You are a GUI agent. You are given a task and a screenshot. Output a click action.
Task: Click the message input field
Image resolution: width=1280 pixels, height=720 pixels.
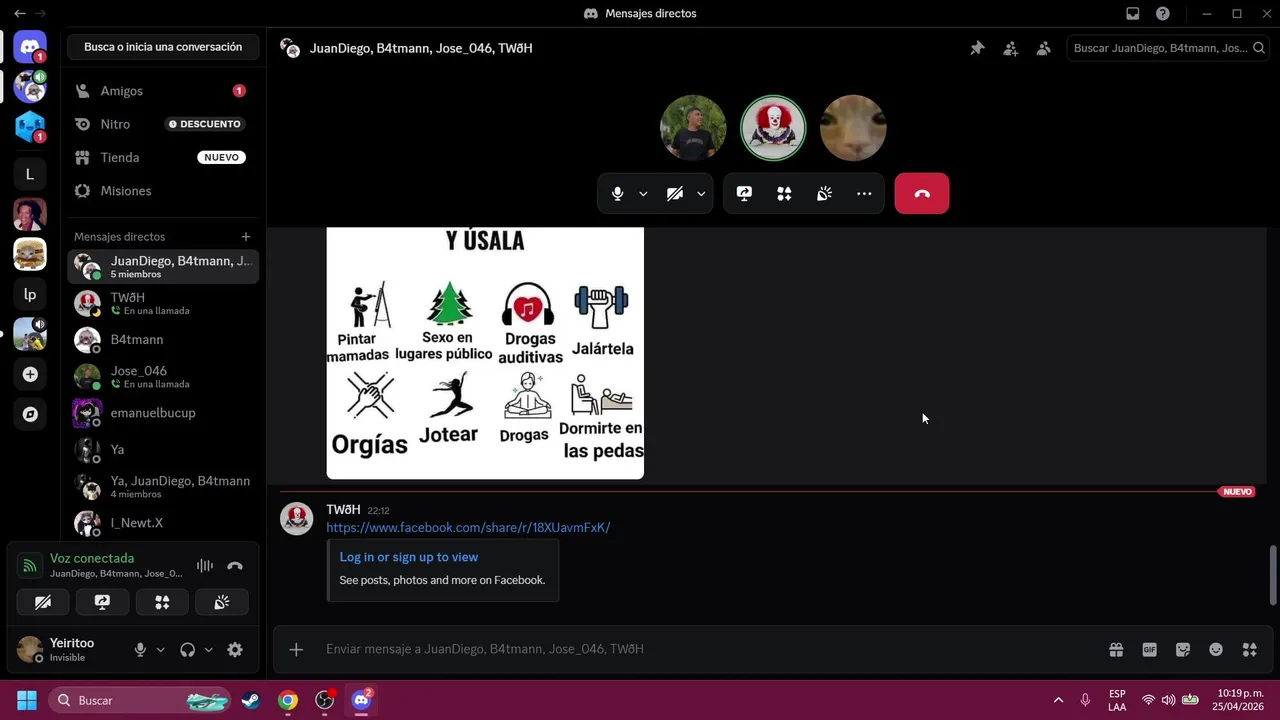point(700,650)
